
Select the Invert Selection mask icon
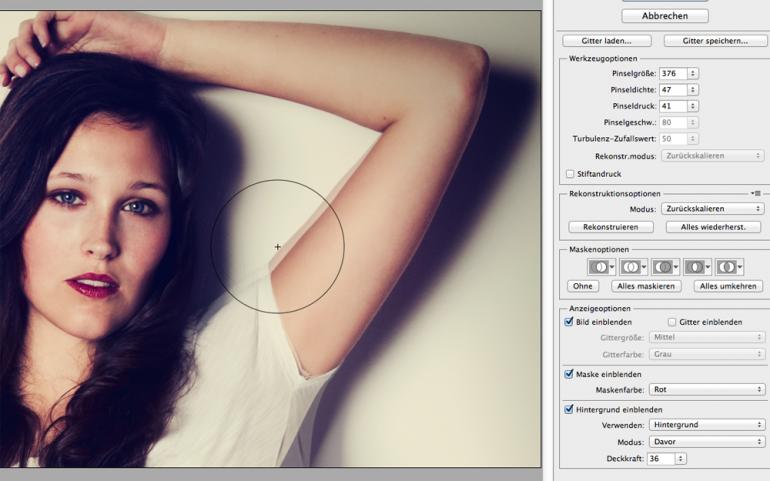pyautogui.click(x=729, y=267)
